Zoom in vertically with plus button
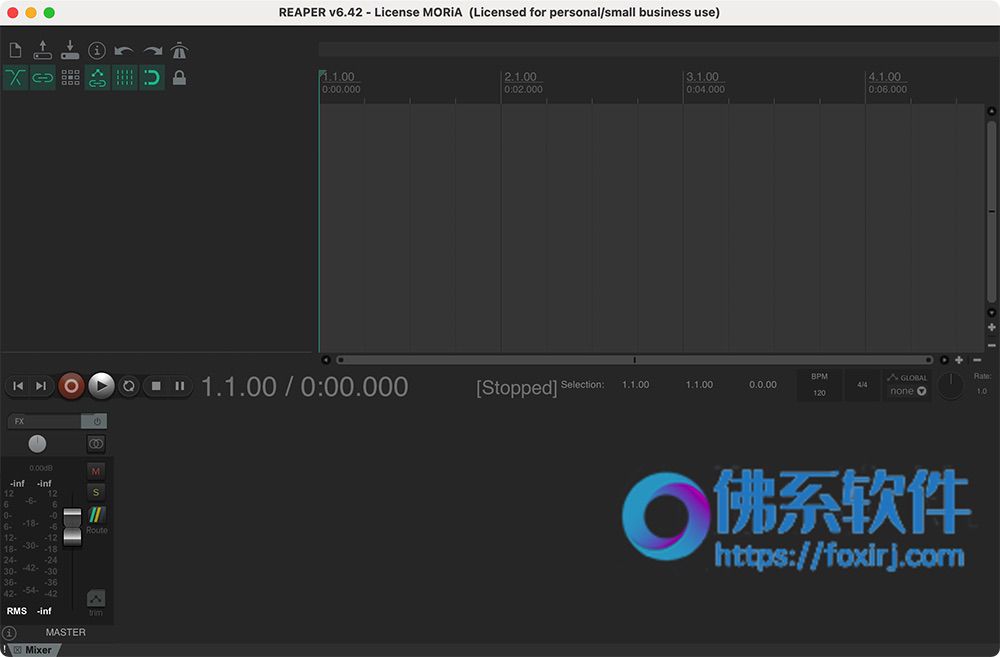Image resolution: width=1000 pixels, height=657 pixels. [x=992, y=327]
